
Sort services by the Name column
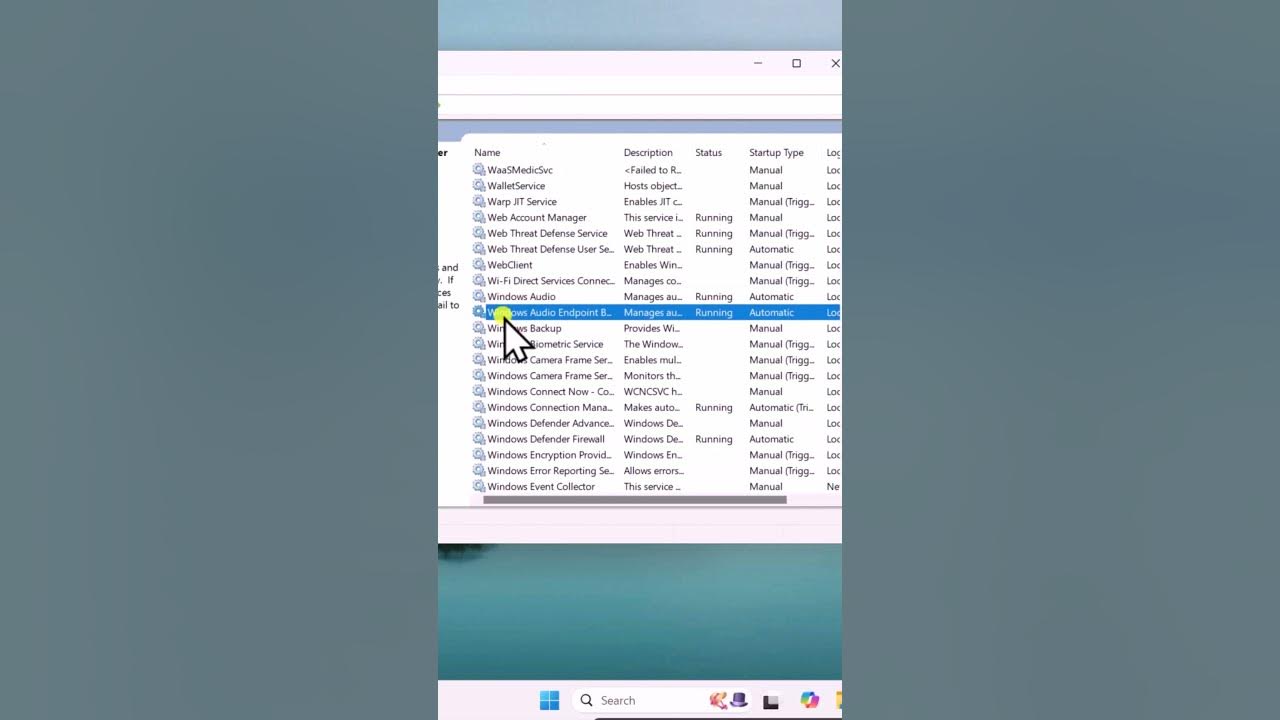pos(487,153)
